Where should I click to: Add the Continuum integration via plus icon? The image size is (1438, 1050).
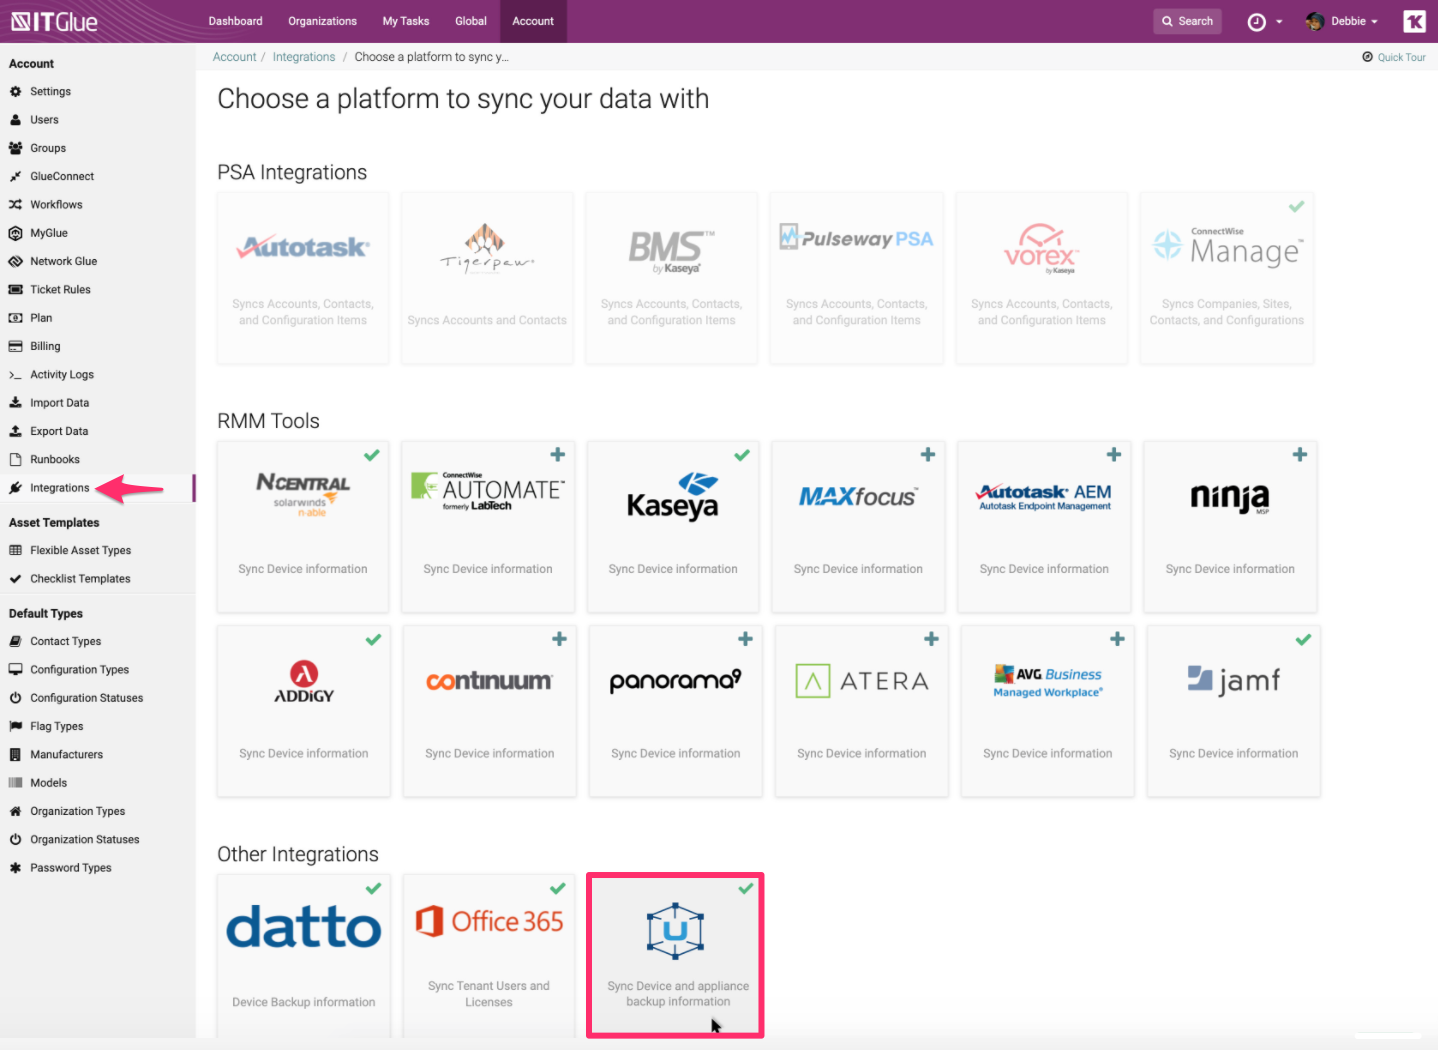(x=559, y=639)
